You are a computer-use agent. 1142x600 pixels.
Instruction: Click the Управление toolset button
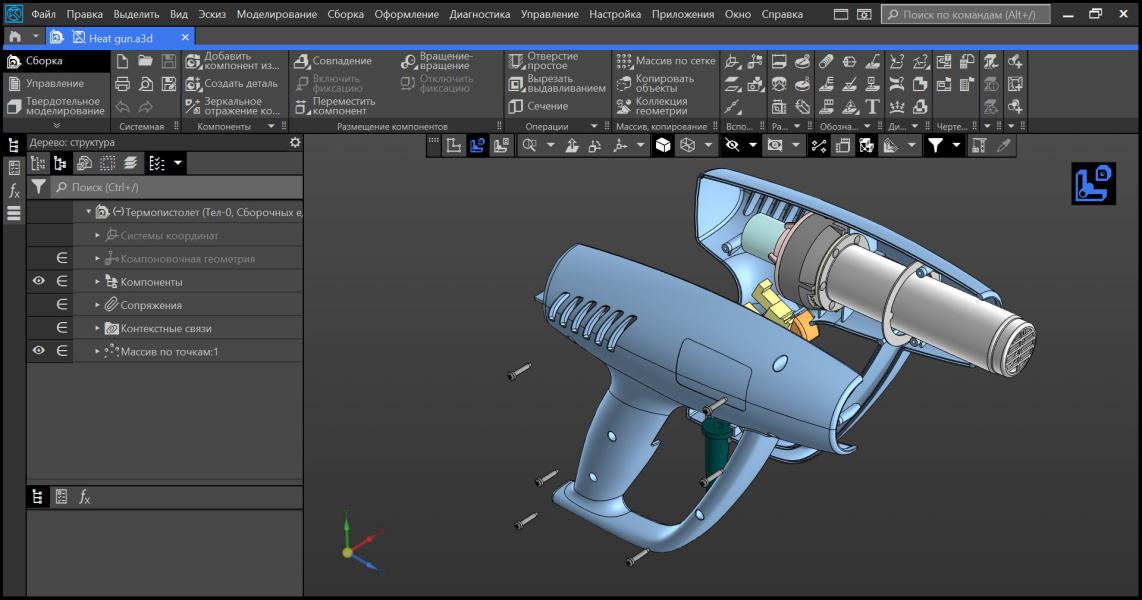click(x=54, y=83)
